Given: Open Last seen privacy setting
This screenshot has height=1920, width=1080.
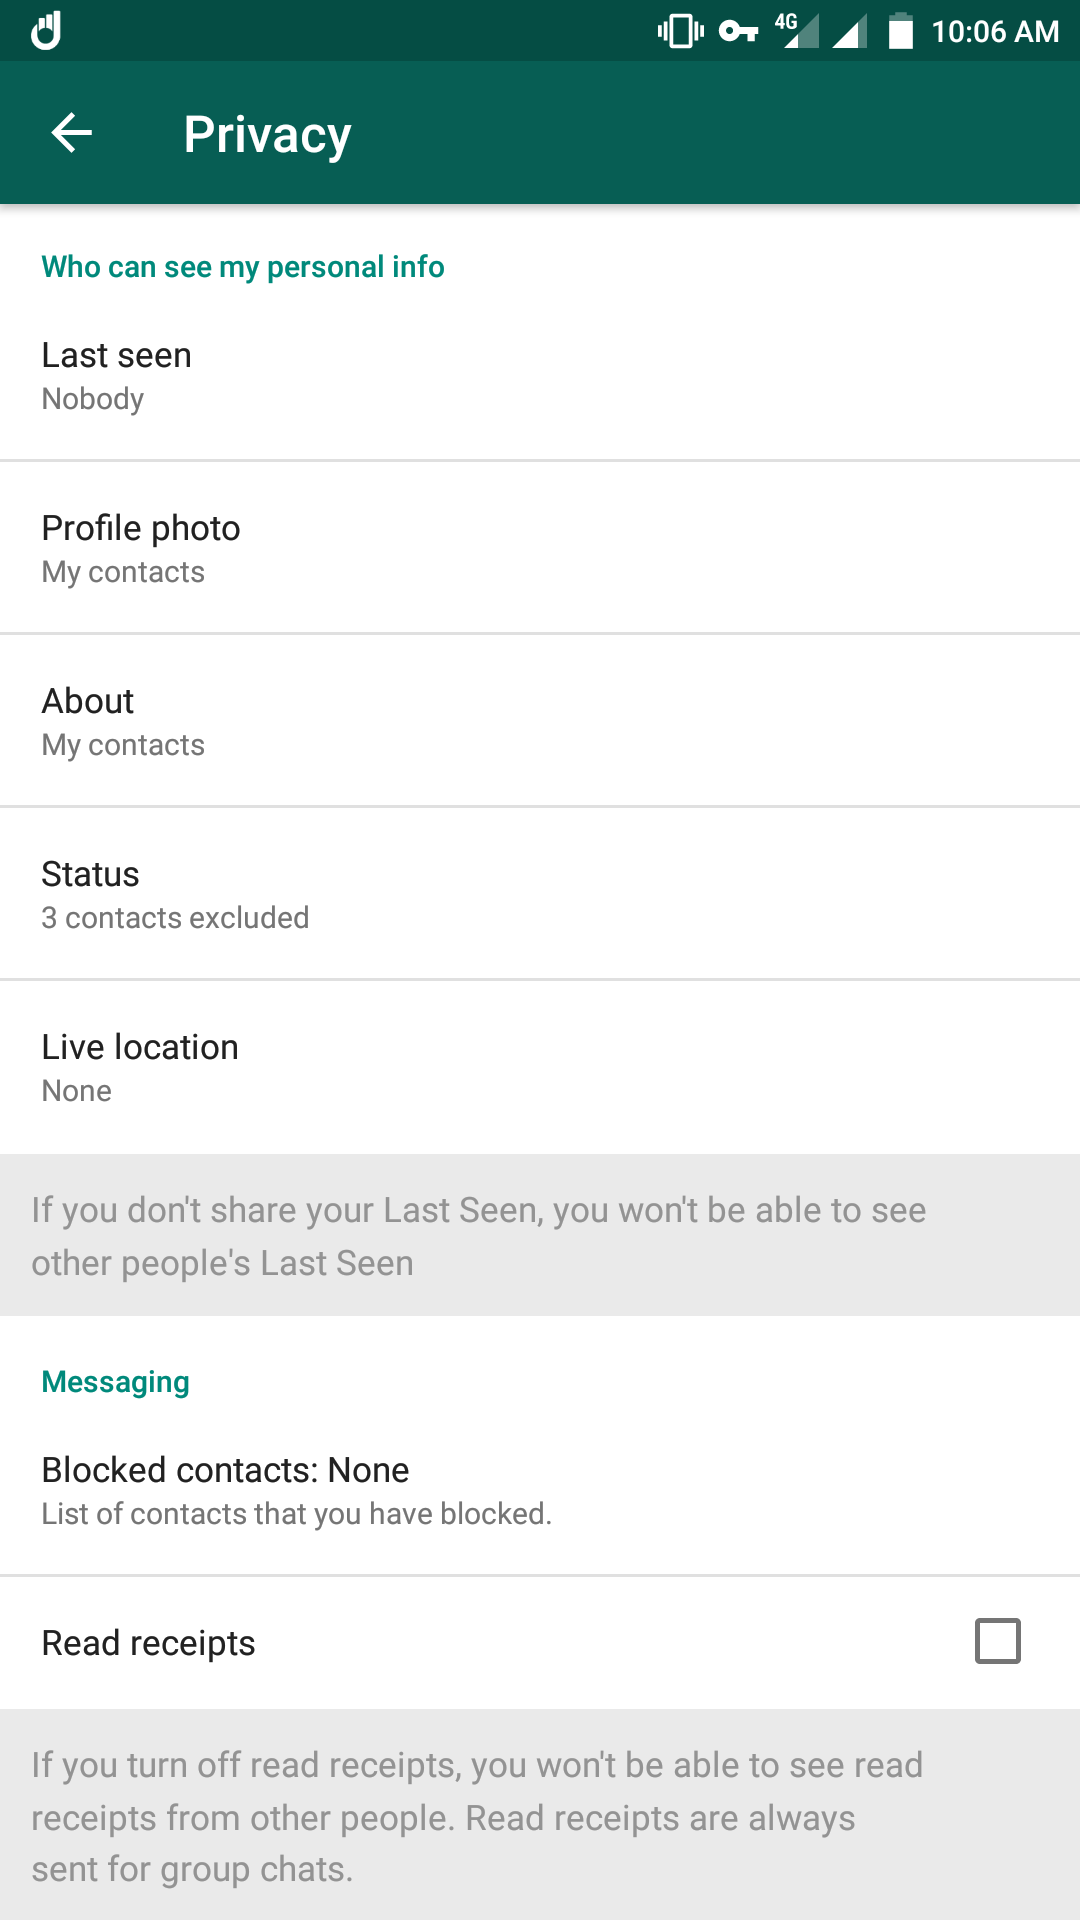Looking at the screenshot, I should [540, 376].
